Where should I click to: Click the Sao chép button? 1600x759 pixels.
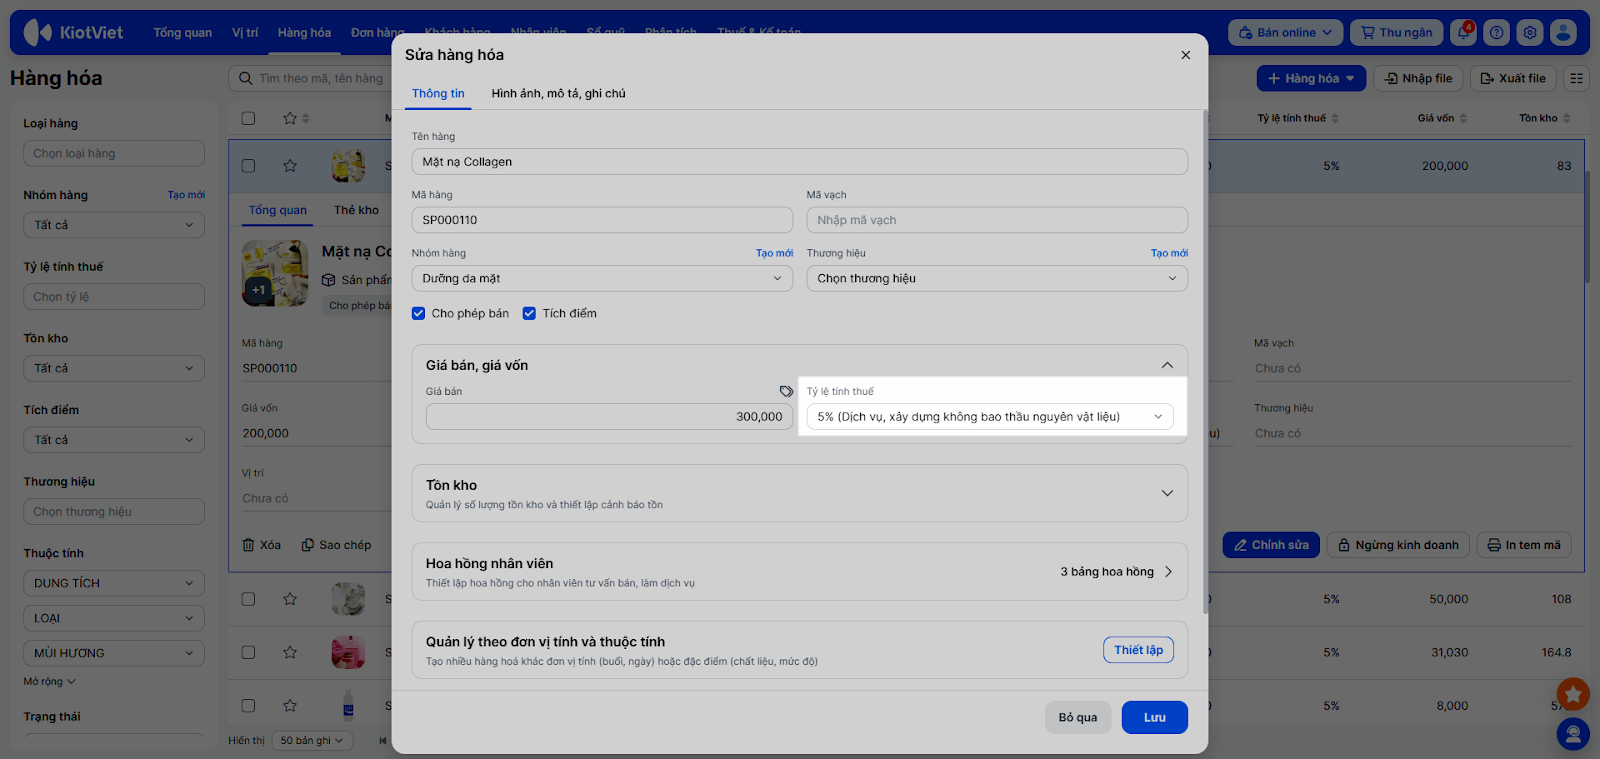[x=336, y=545]
